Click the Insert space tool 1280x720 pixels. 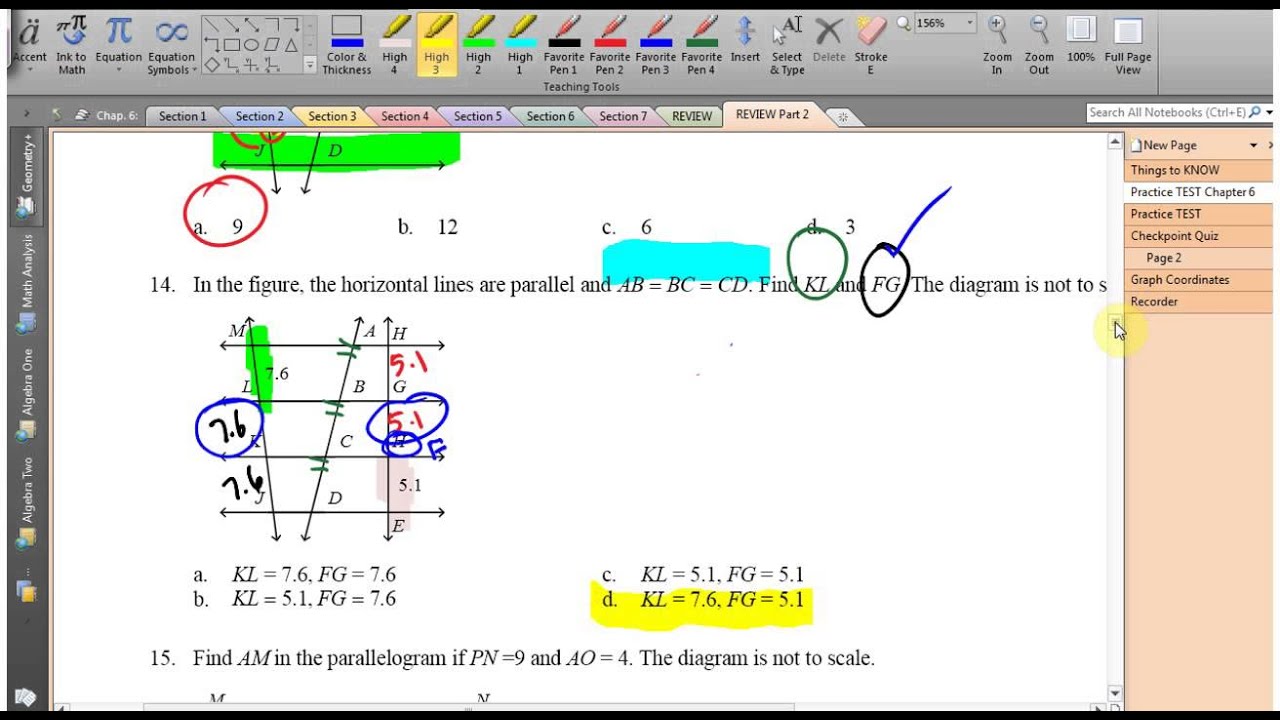(745, 40)
